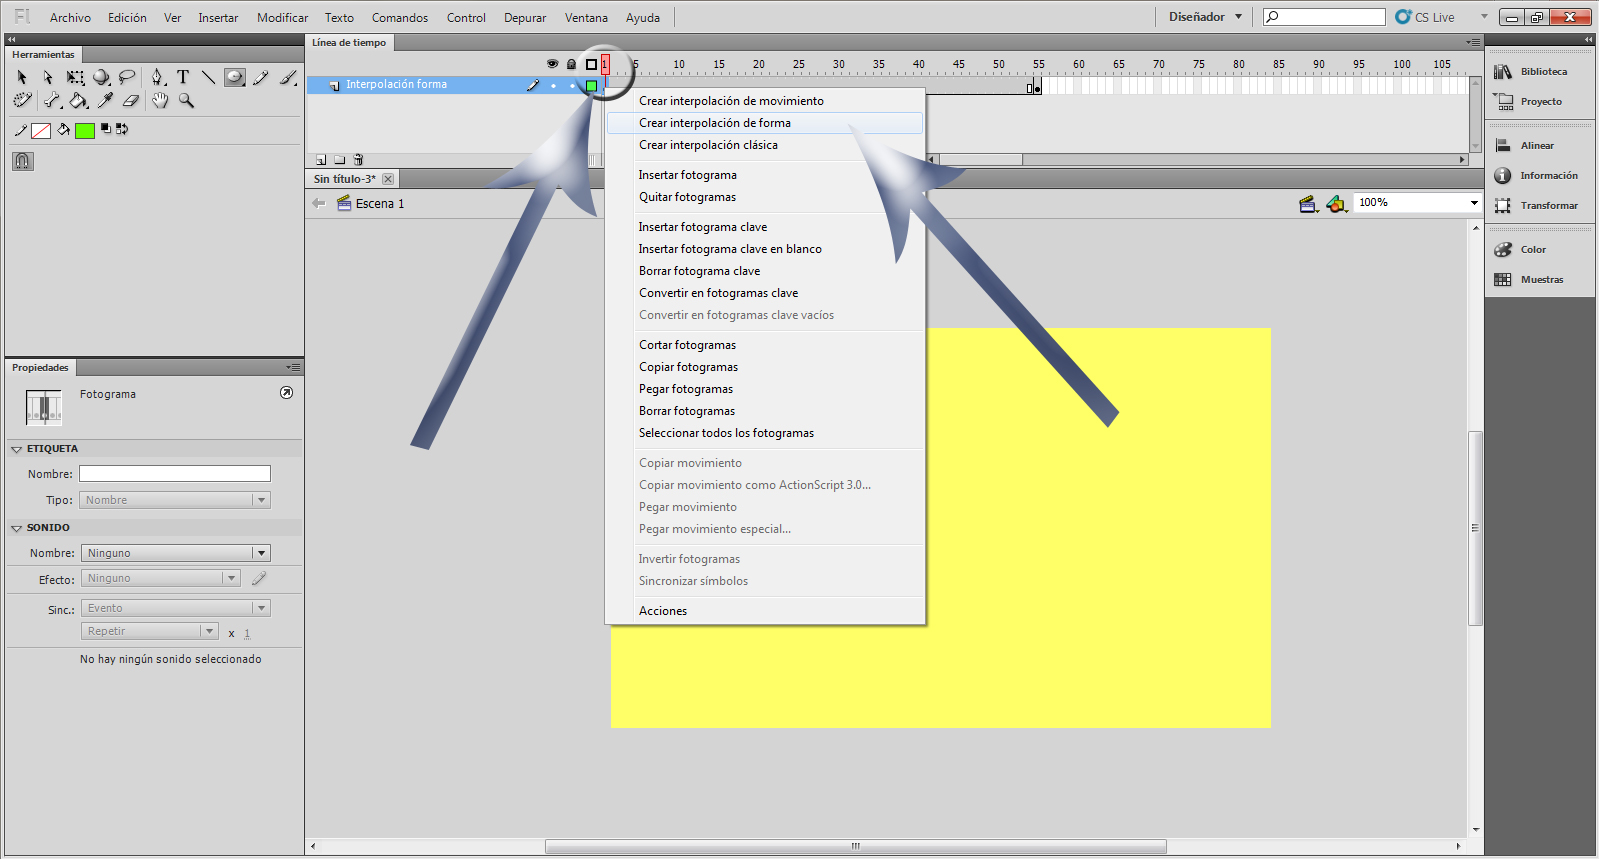Select the Deco tool
This screenshot has width=1599, height=859.
click(22, 101)
